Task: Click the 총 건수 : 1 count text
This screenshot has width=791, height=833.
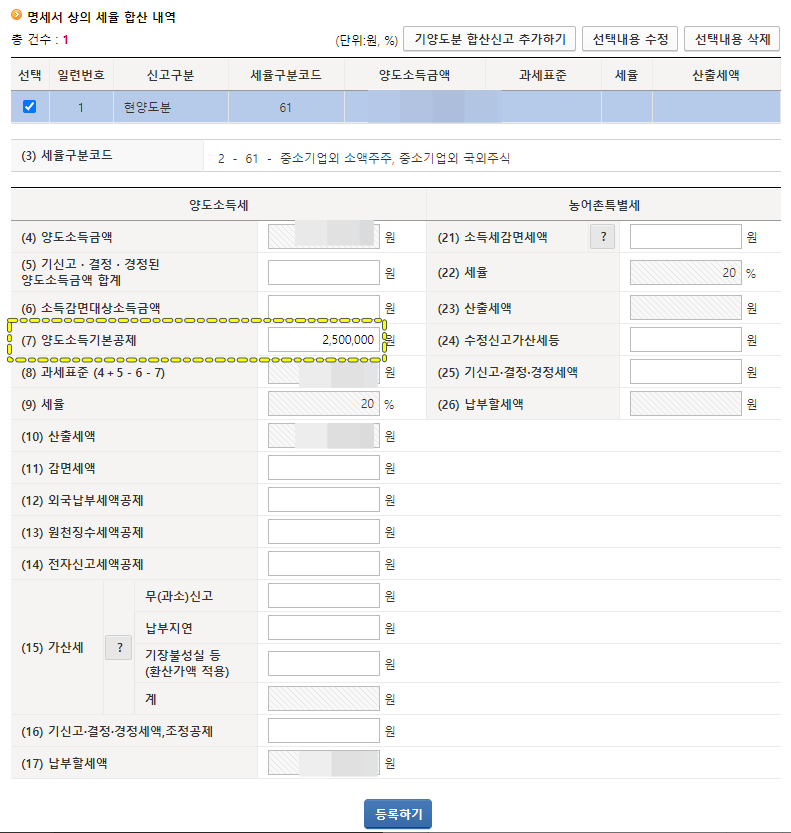Action: pyautogui.click(x=40, y=39)
